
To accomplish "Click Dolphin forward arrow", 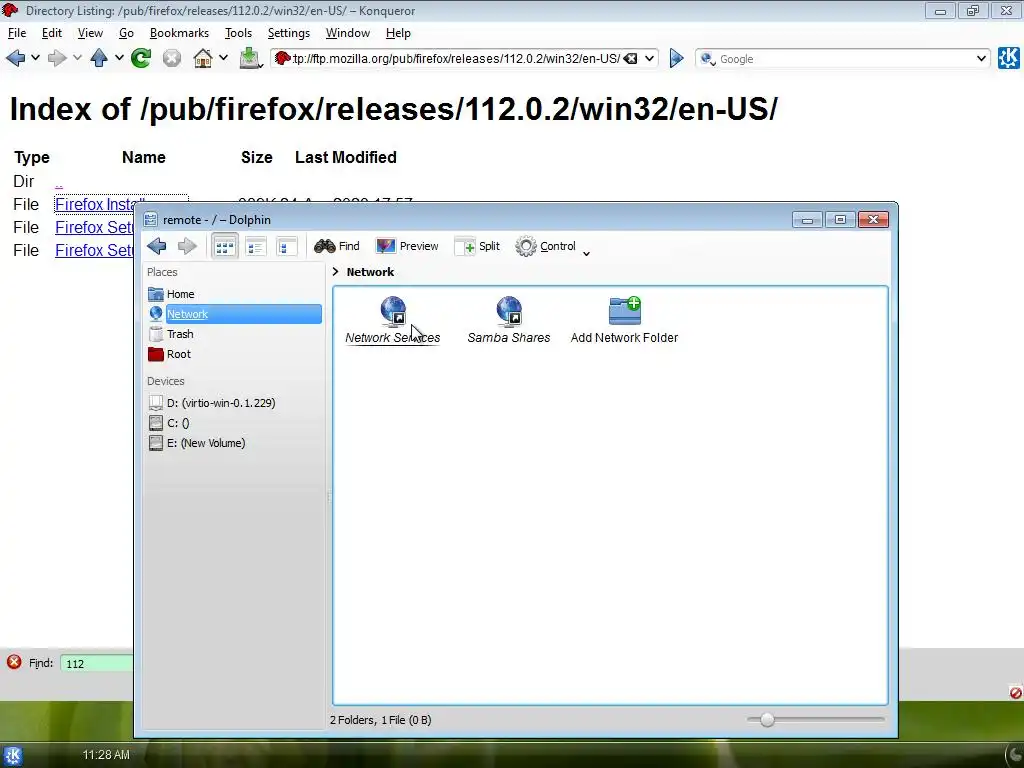I will click(x=187, y=246).
